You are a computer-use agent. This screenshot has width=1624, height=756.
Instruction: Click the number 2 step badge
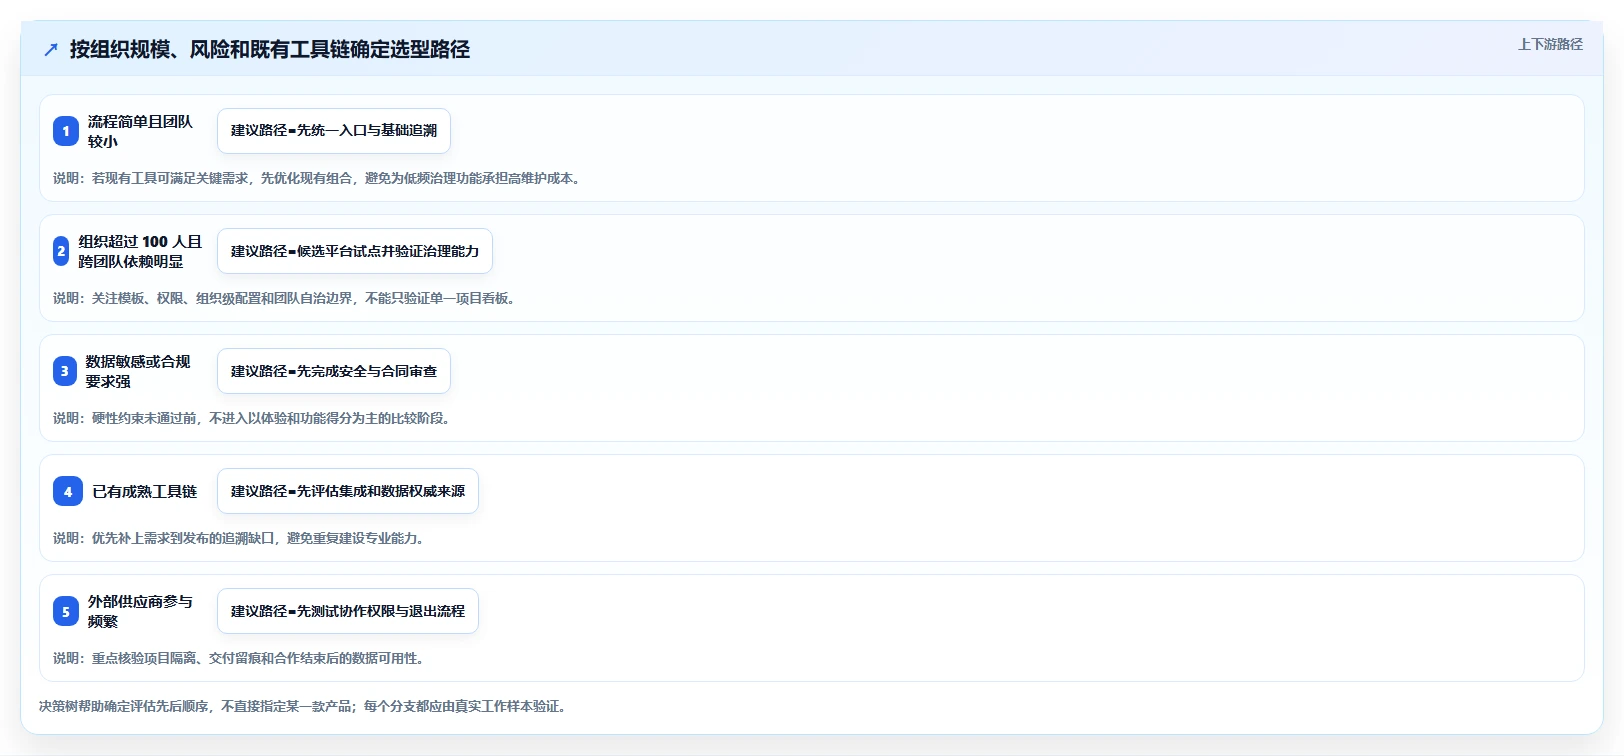click(61, 251)
